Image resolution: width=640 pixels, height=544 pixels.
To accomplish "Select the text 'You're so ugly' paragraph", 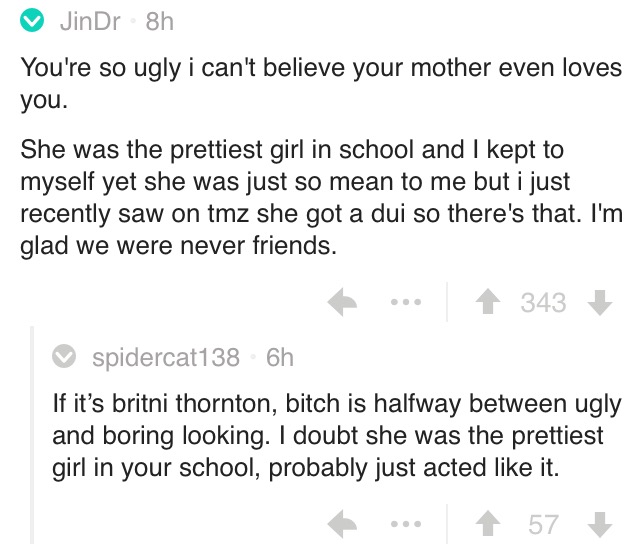I will [x=321, y=83].
